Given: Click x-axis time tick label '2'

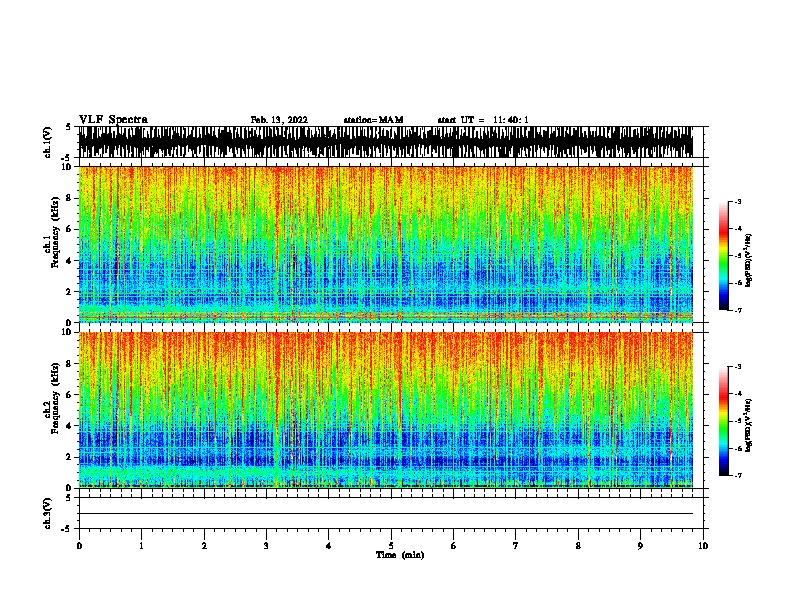Looking at the screenshot, I should point(204,546).
